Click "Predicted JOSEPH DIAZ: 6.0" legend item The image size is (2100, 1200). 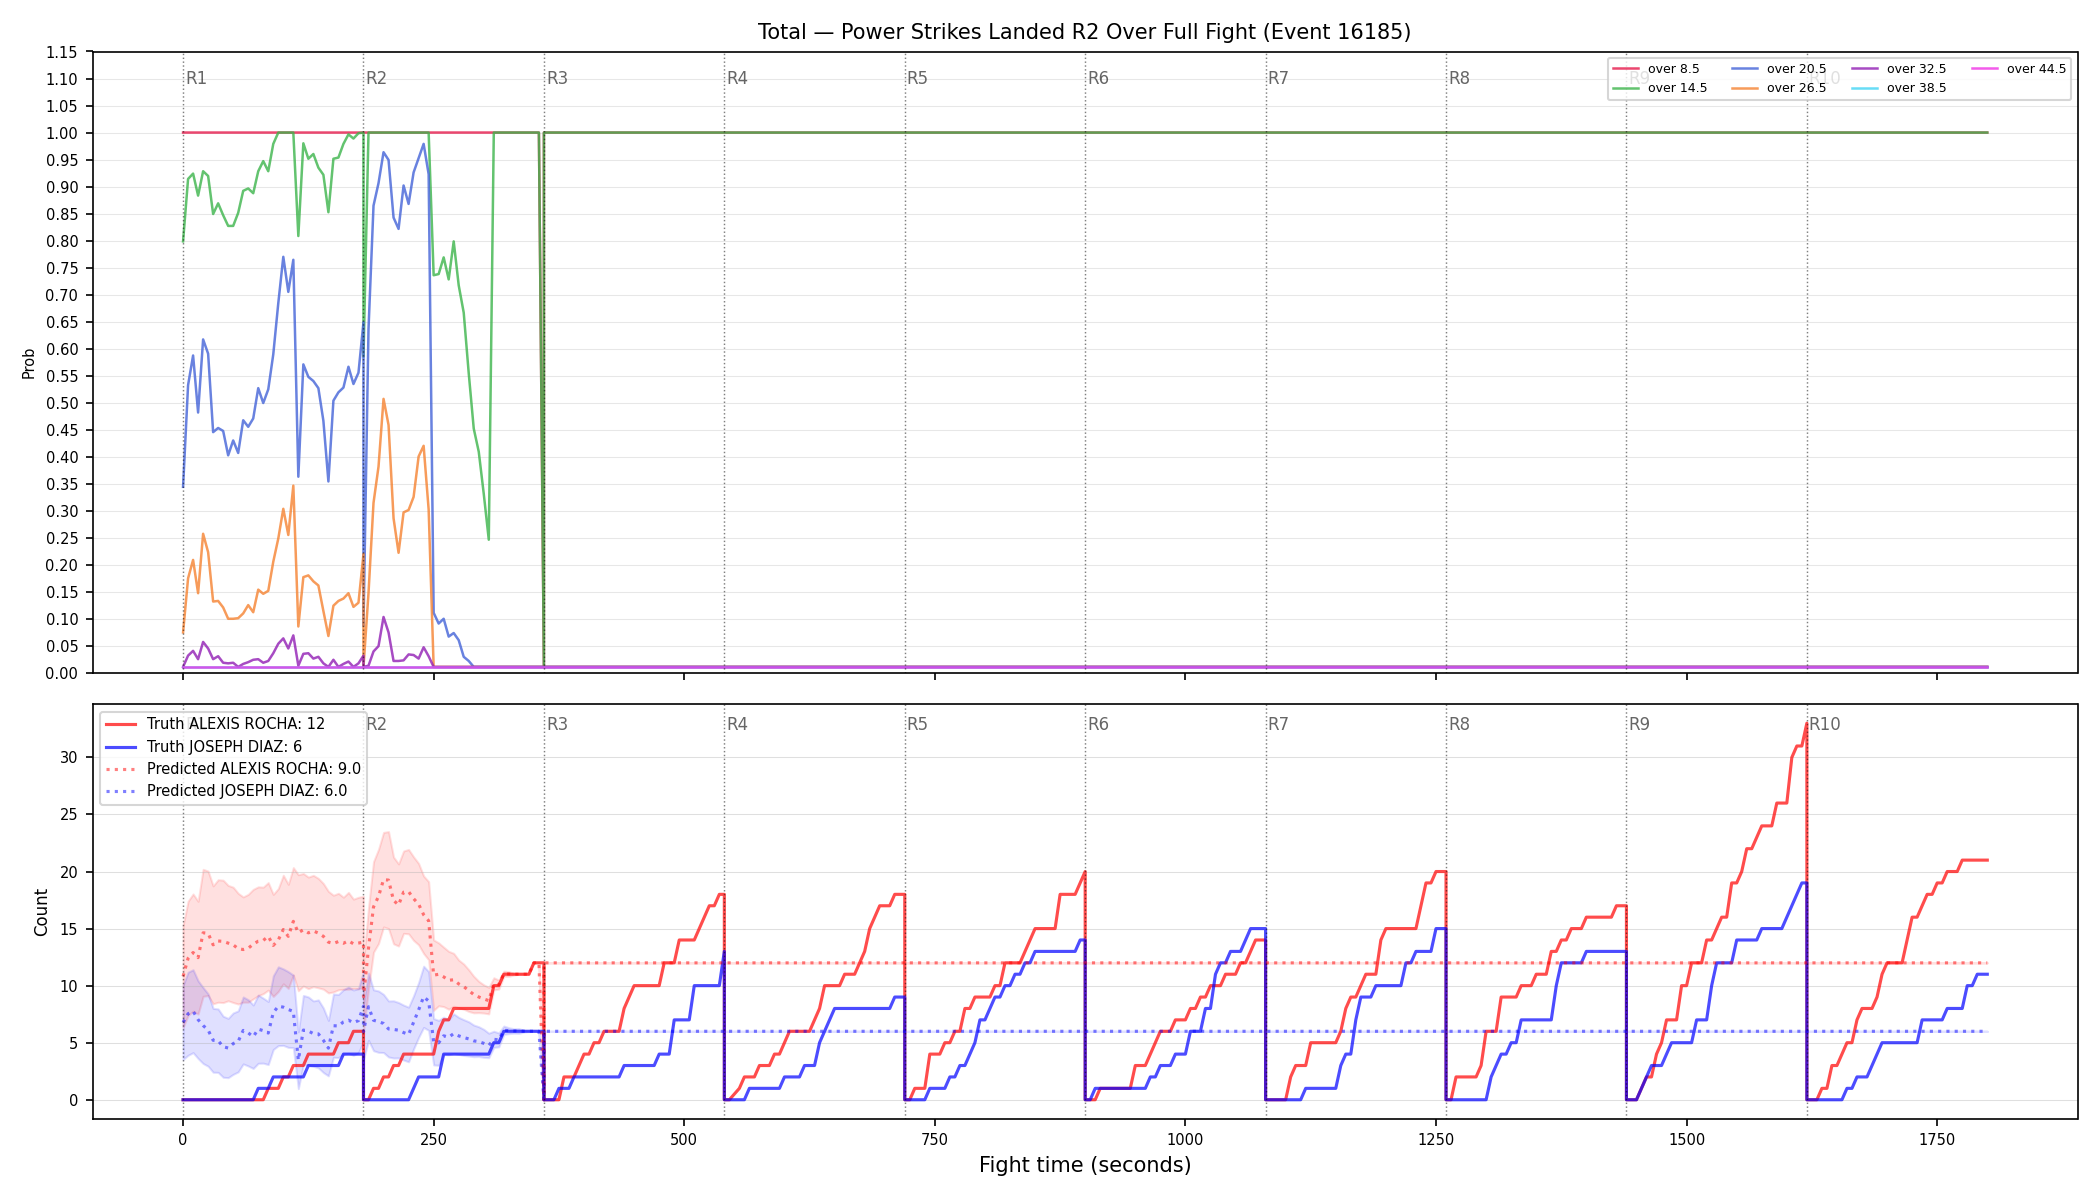click(x=226, y=791)
